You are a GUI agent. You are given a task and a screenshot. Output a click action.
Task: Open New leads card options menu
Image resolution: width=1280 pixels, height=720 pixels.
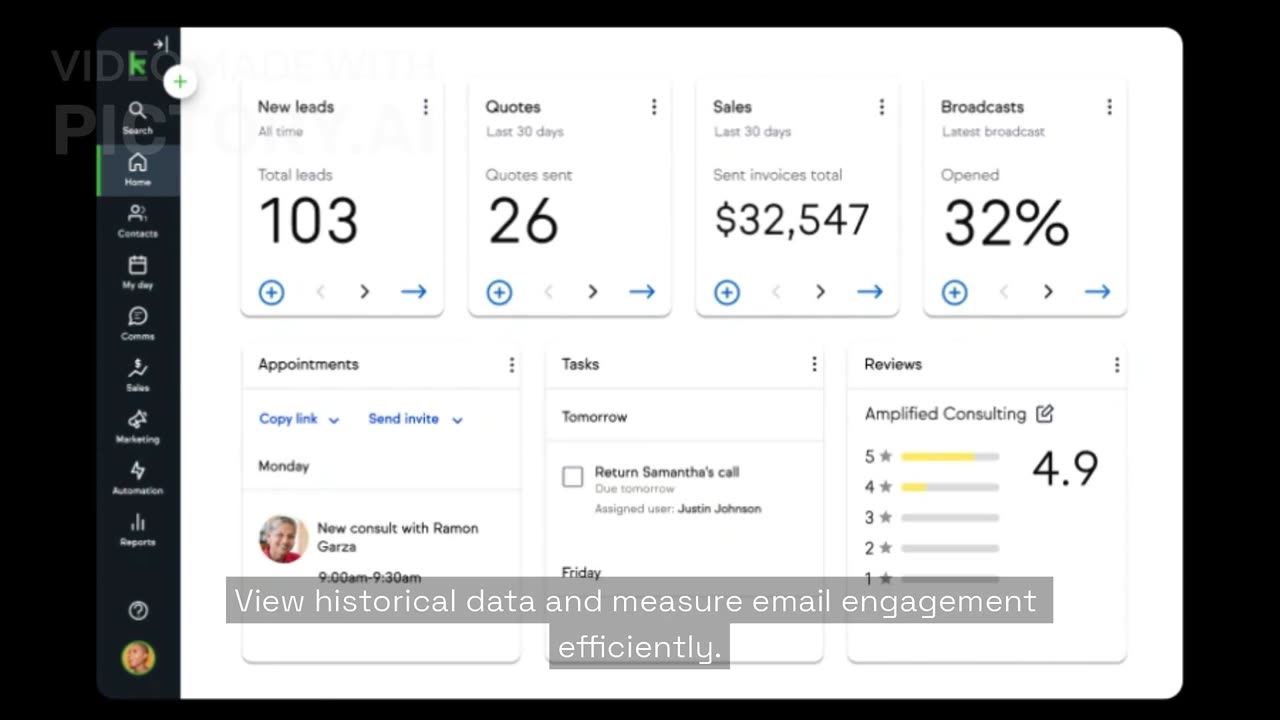click(x=426, y=107)
